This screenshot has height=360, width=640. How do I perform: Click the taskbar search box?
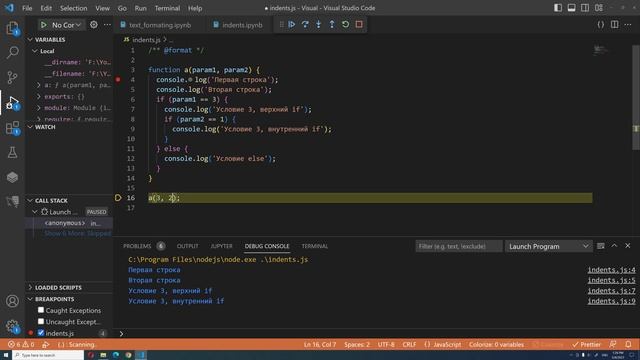pyautogui.click(x=48, y=355)
